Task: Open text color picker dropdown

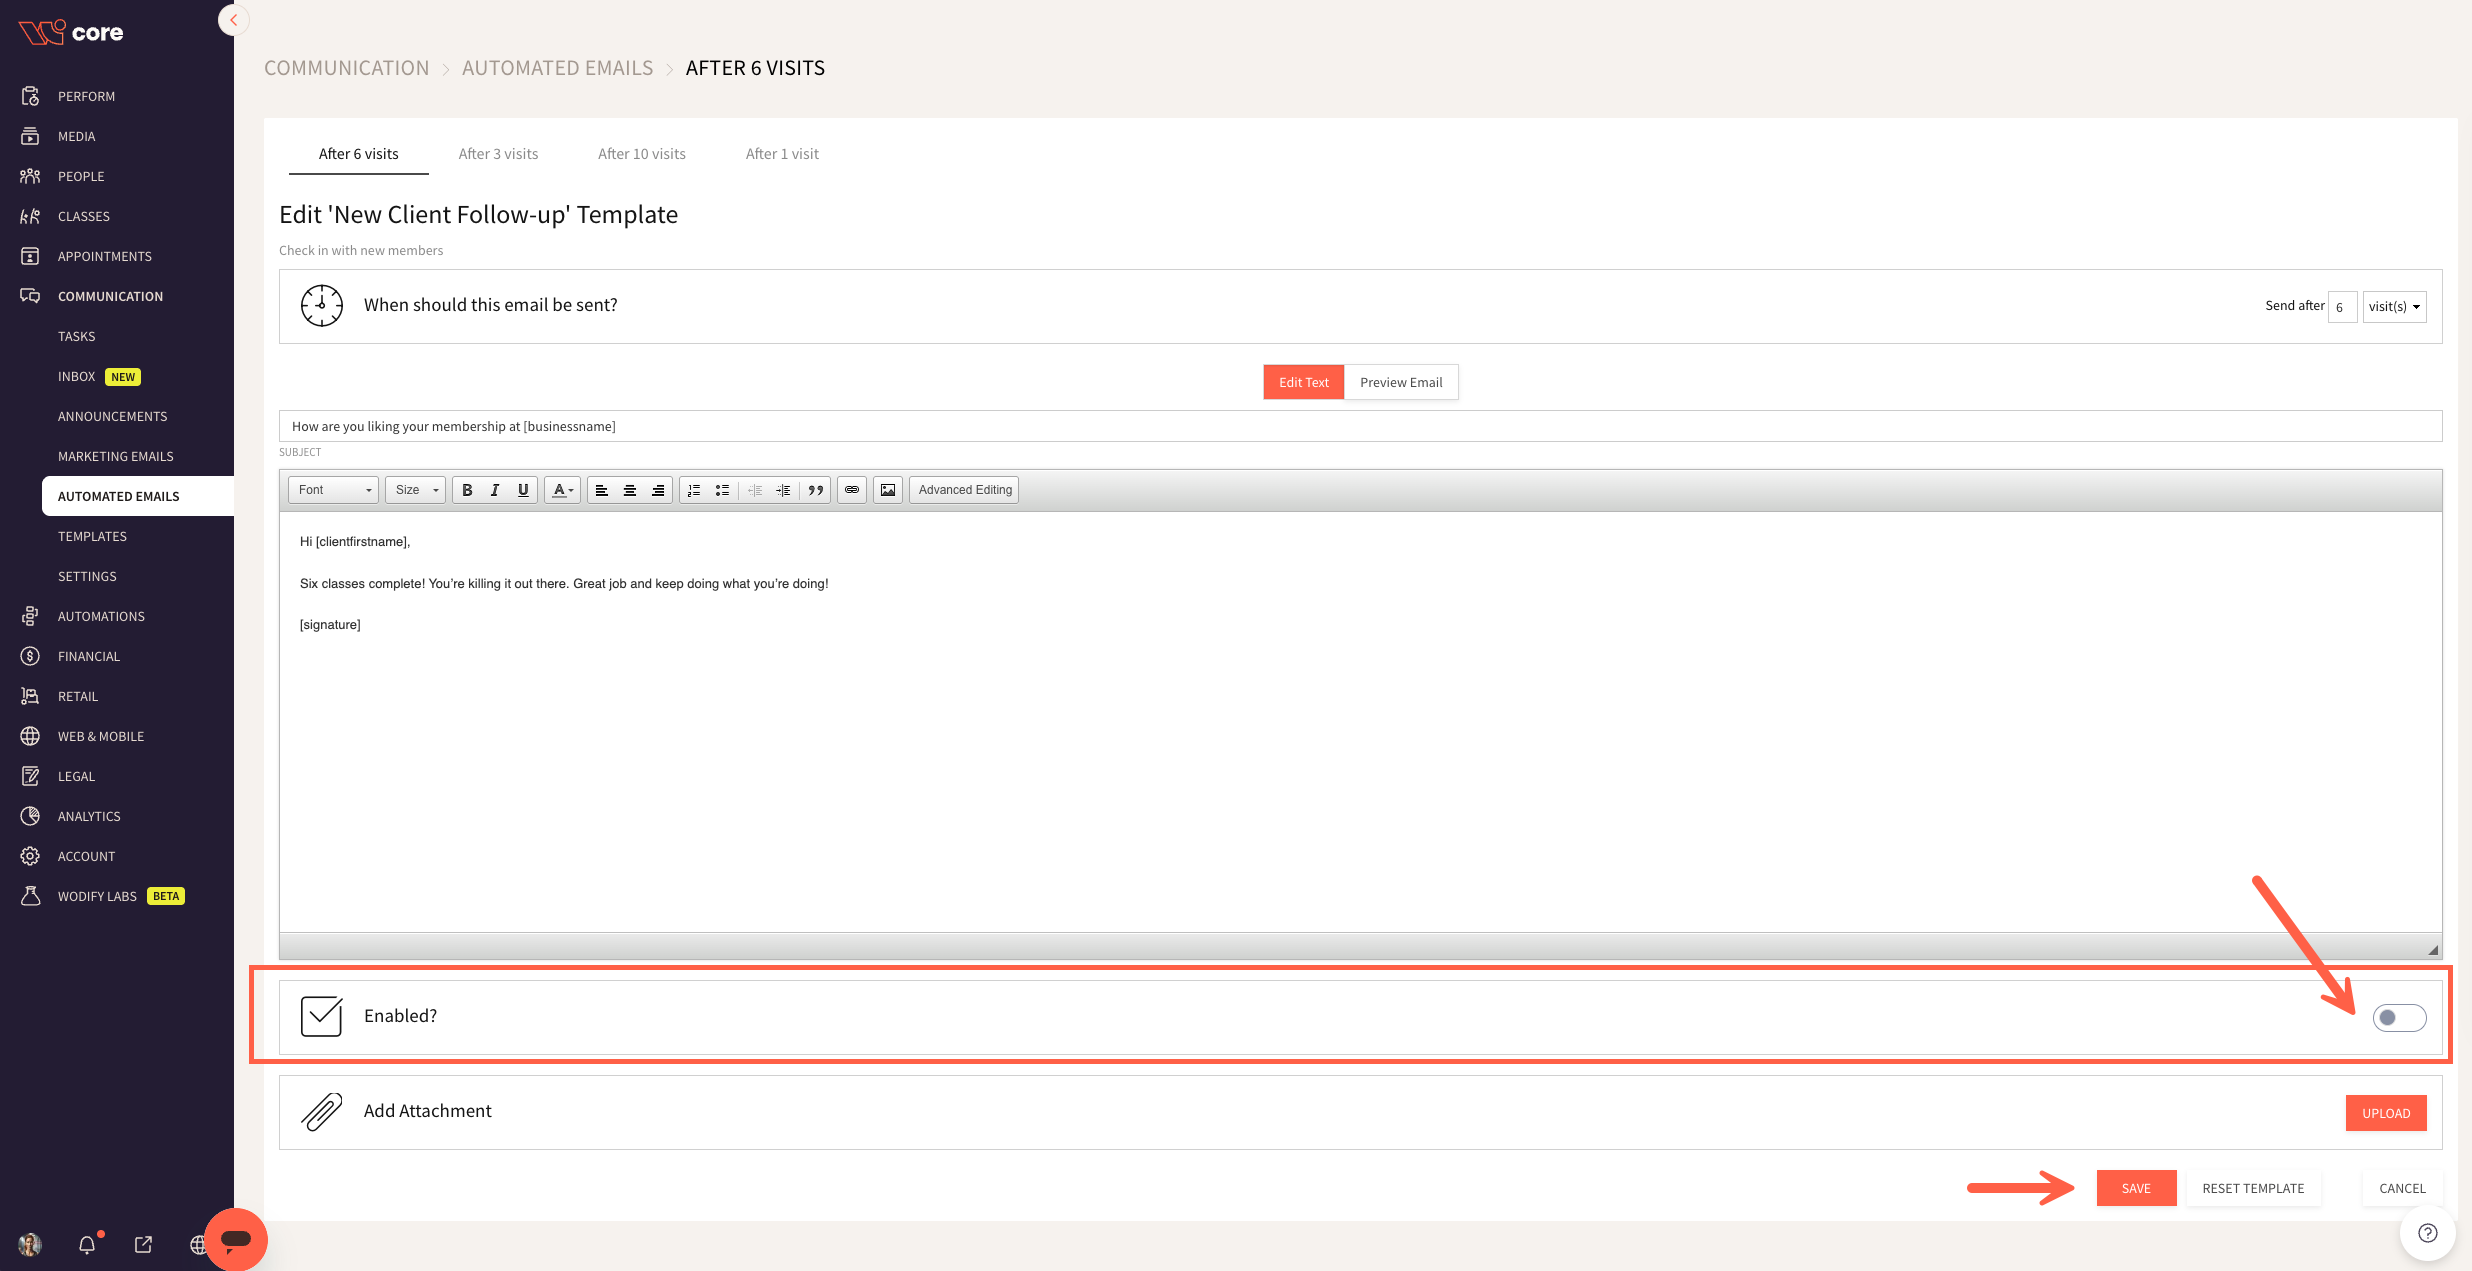Action: pos(562,490)
